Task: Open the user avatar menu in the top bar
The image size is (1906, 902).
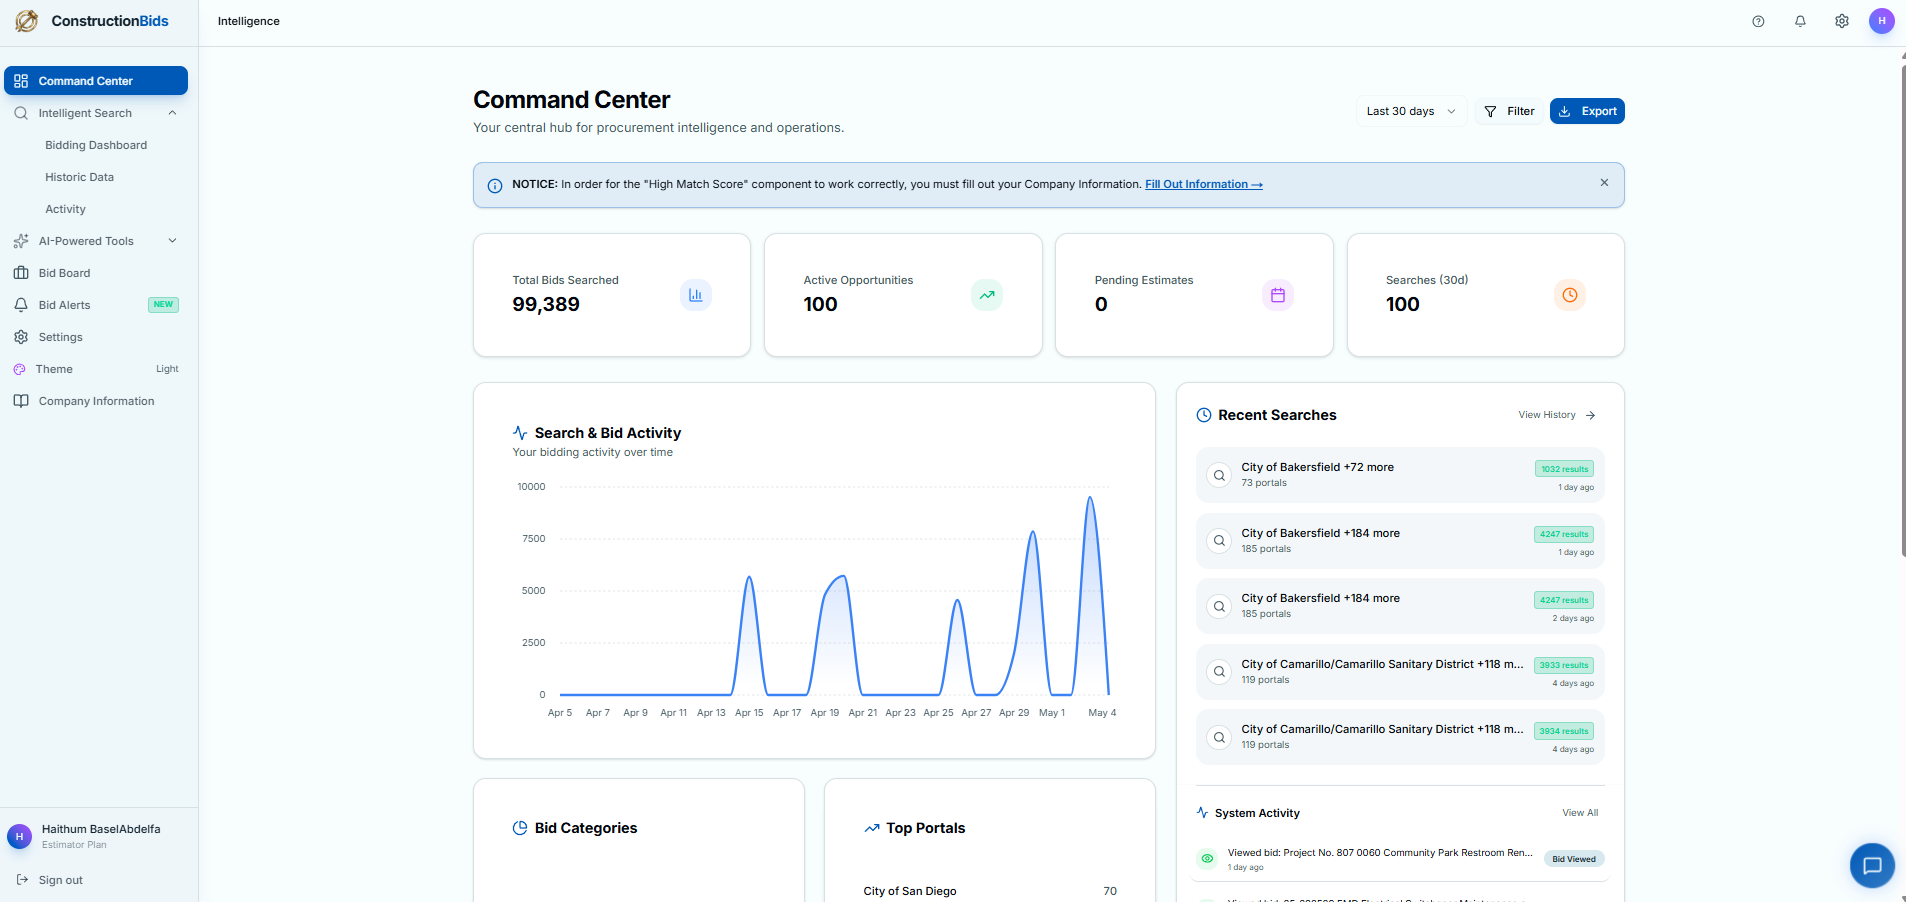Action: (1882, 21)
